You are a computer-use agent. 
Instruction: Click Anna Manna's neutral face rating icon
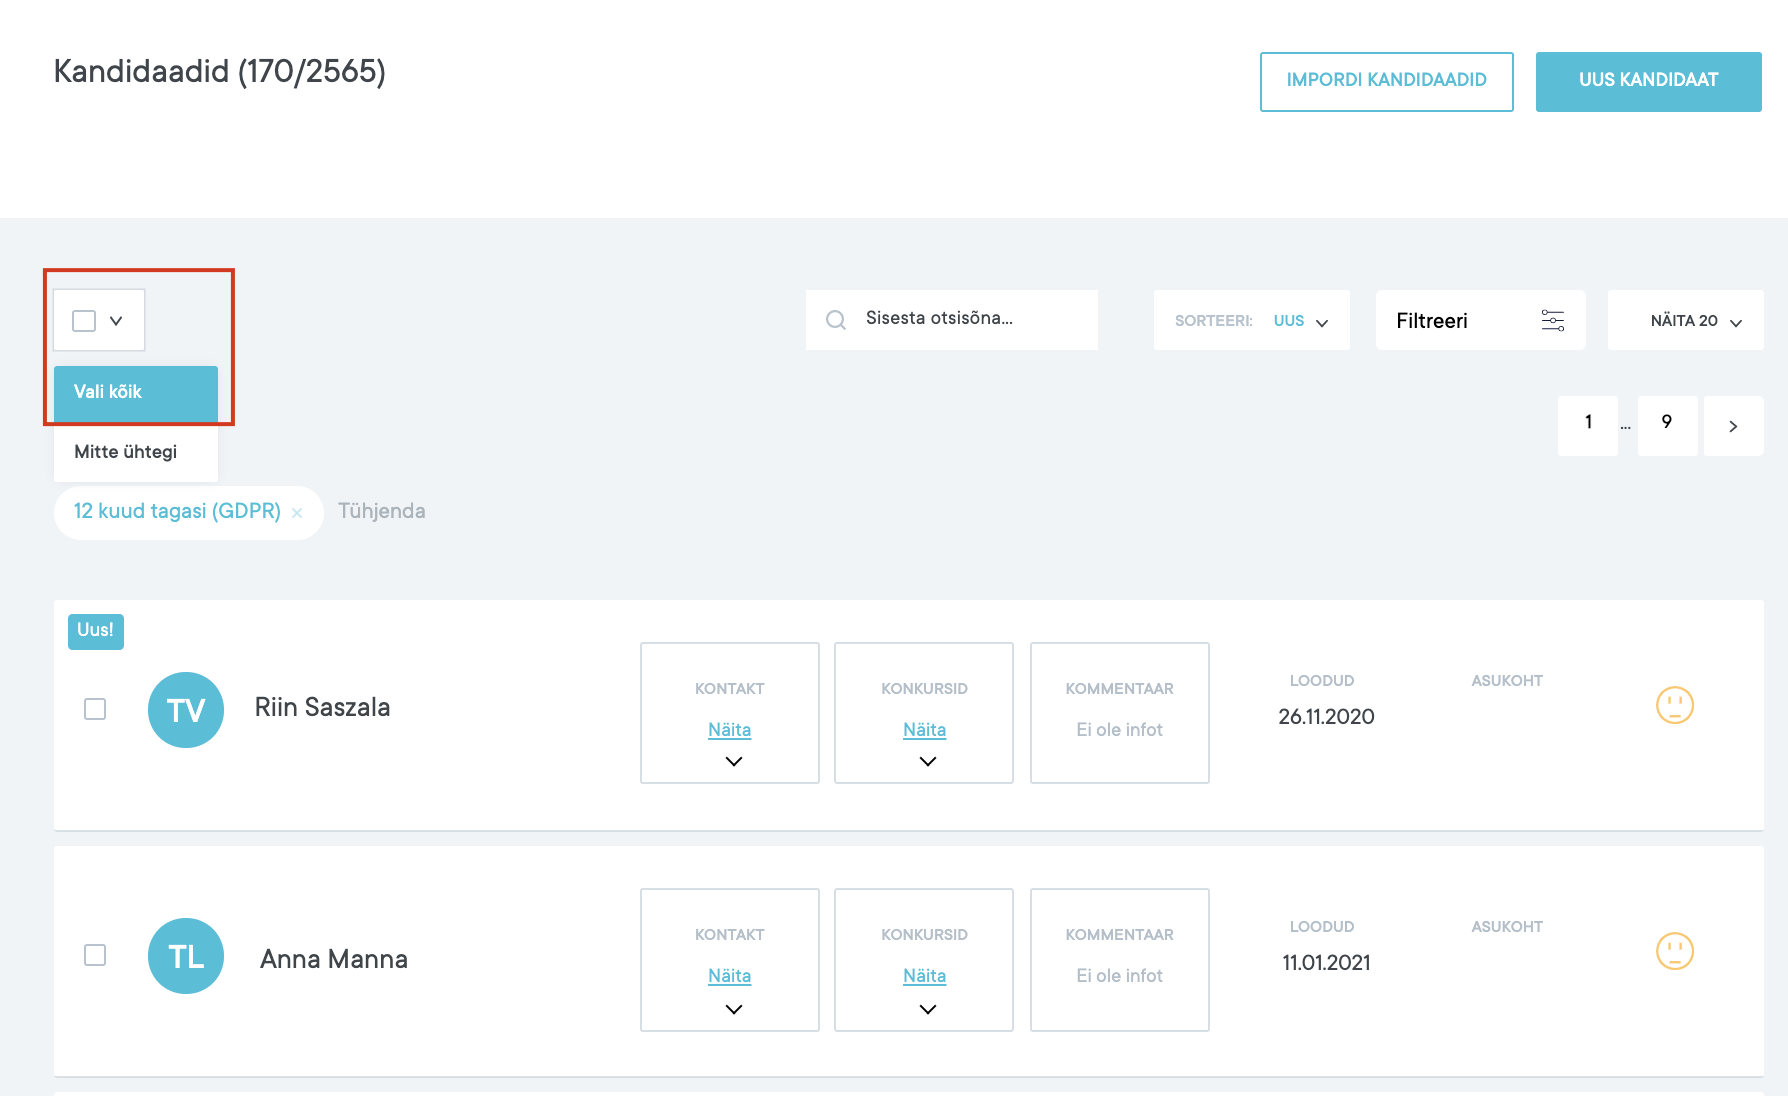point(1674,951)
